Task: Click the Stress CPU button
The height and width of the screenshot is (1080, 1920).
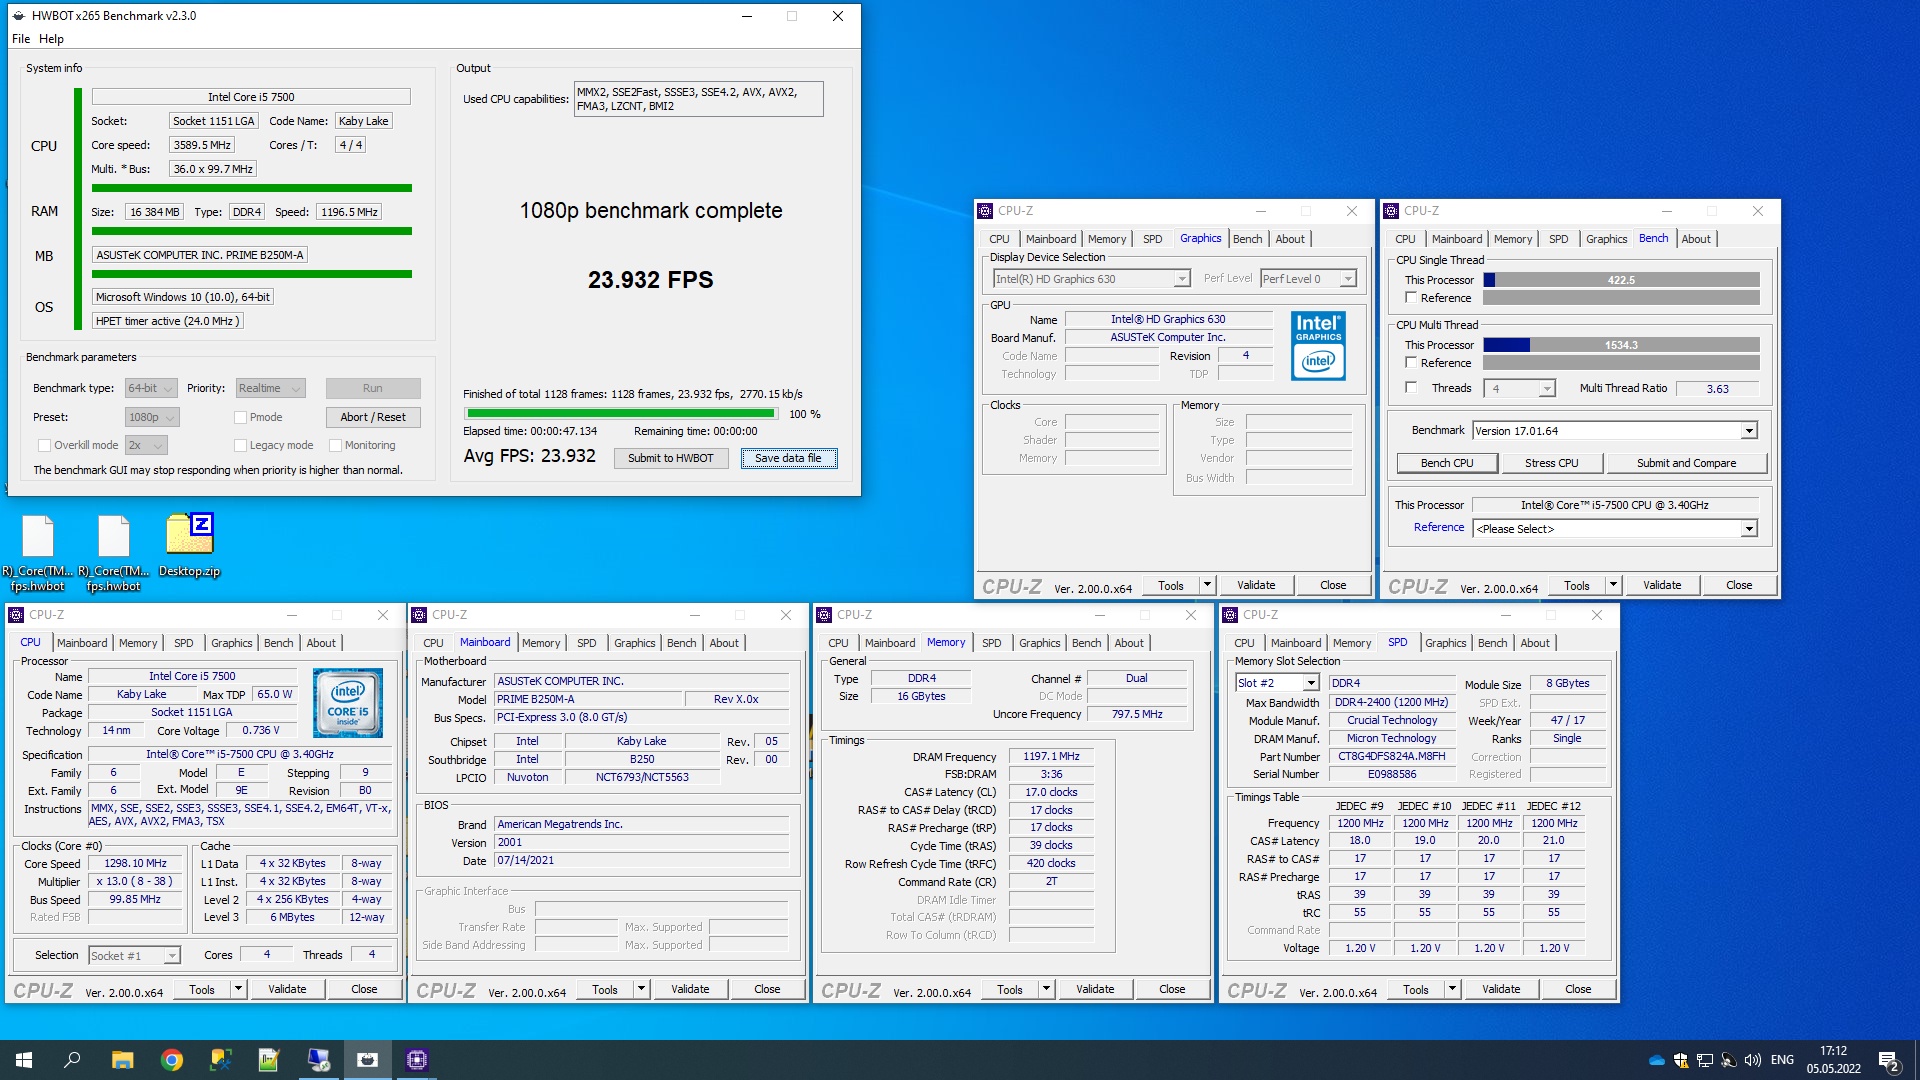Action: tap(1551, 463)
